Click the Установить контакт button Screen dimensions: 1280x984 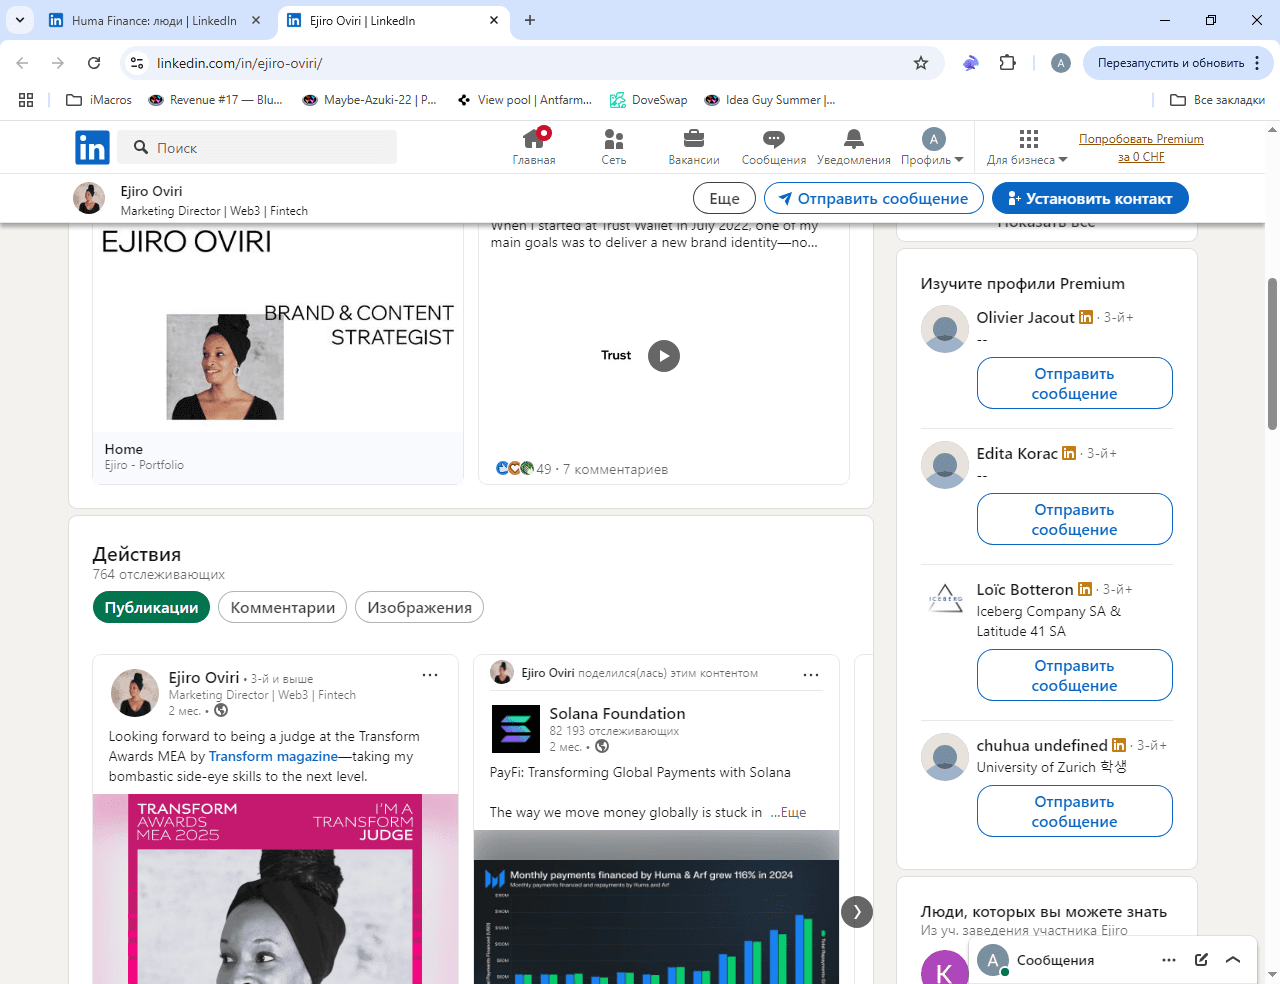[x=1090, y=198]
